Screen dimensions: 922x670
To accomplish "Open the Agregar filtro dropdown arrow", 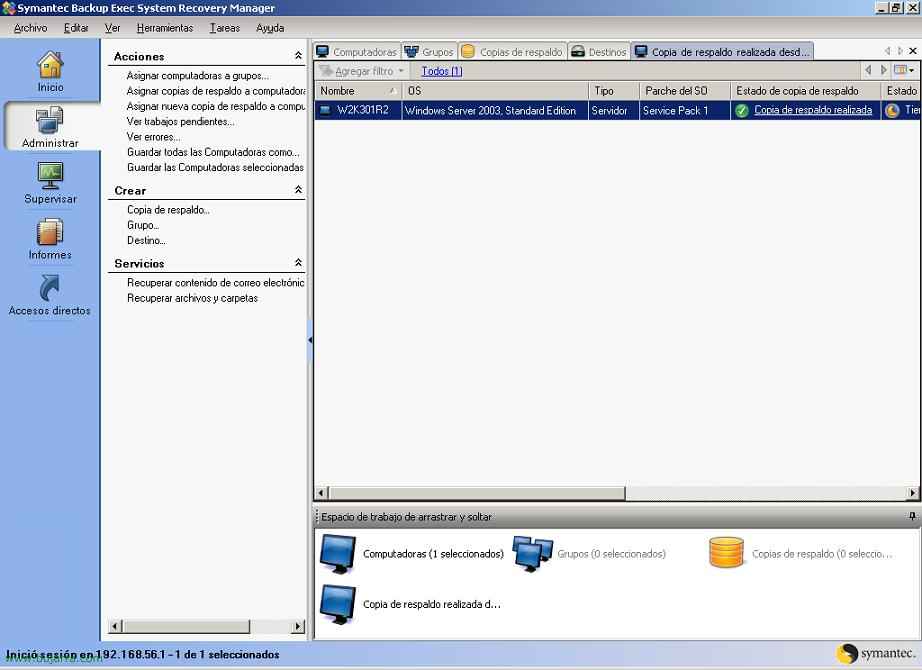I will point(401,71).
